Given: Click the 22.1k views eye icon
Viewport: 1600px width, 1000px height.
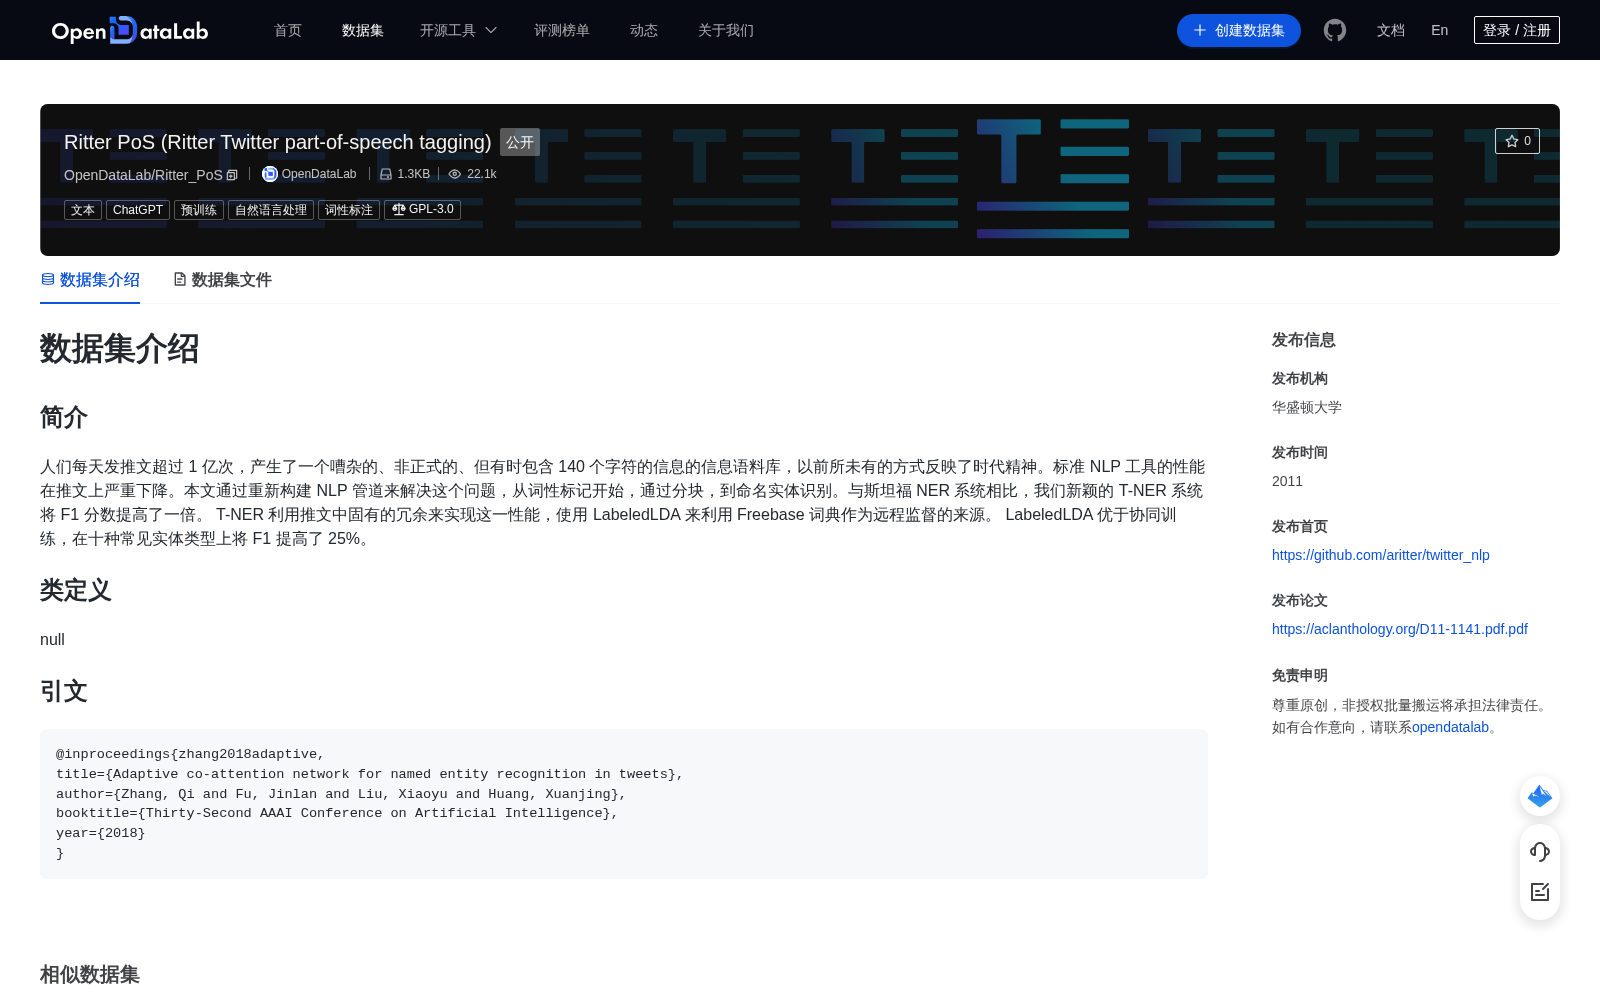Looking at the screenshot, I should (455, 174).
